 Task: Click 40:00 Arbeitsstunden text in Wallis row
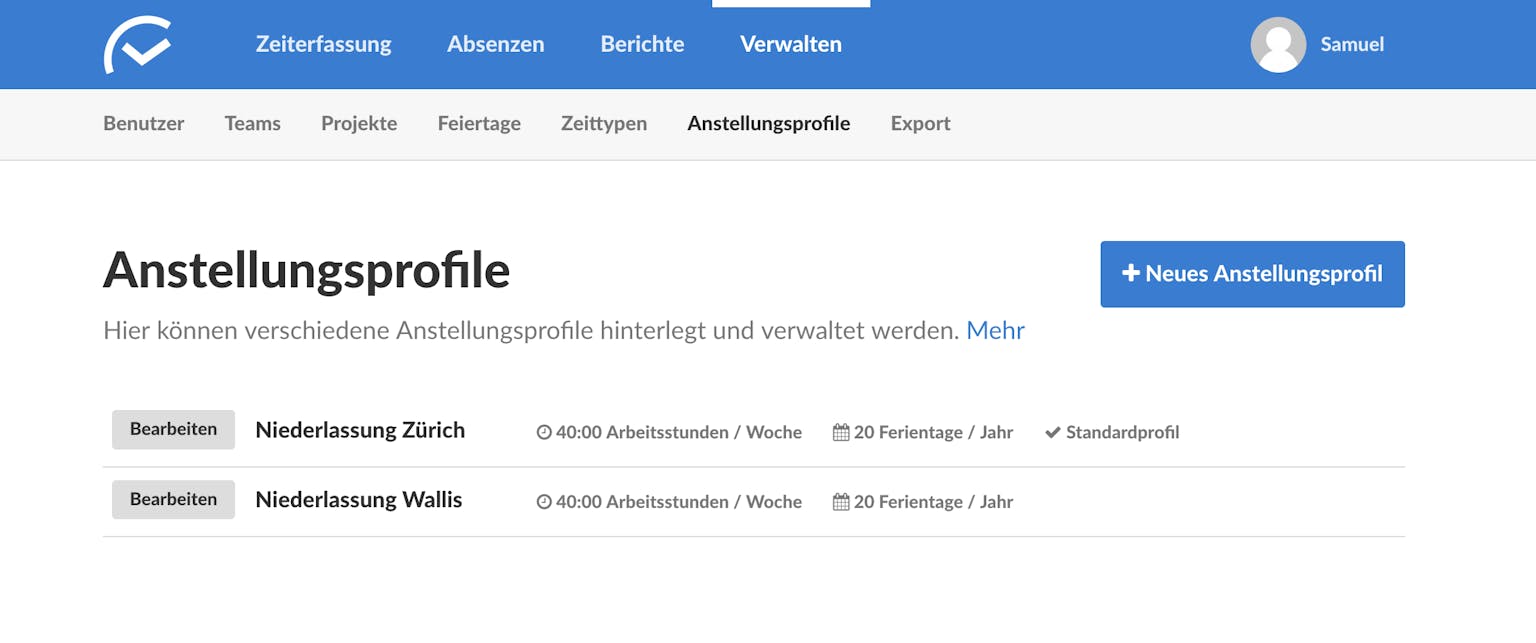point(679,502)
